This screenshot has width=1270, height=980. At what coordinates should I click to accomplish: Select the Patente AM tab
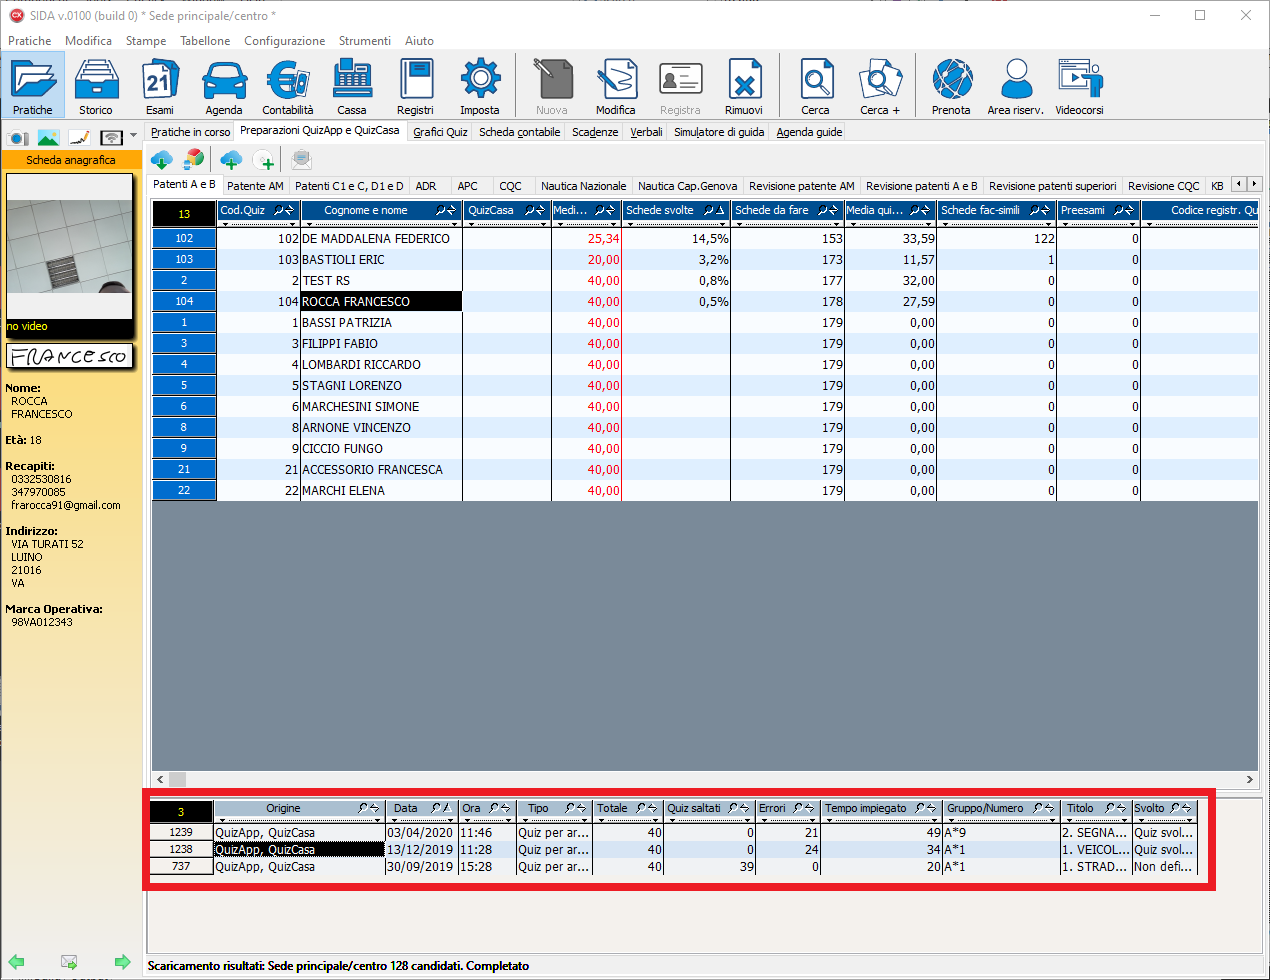pos(255,186)
